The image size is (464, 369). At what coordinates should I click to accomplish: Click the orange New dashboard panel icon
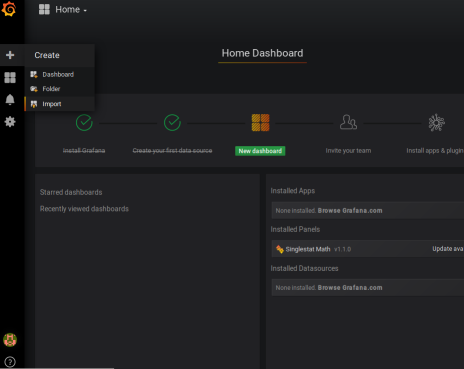pyautogui.click(x=260, y=123)
